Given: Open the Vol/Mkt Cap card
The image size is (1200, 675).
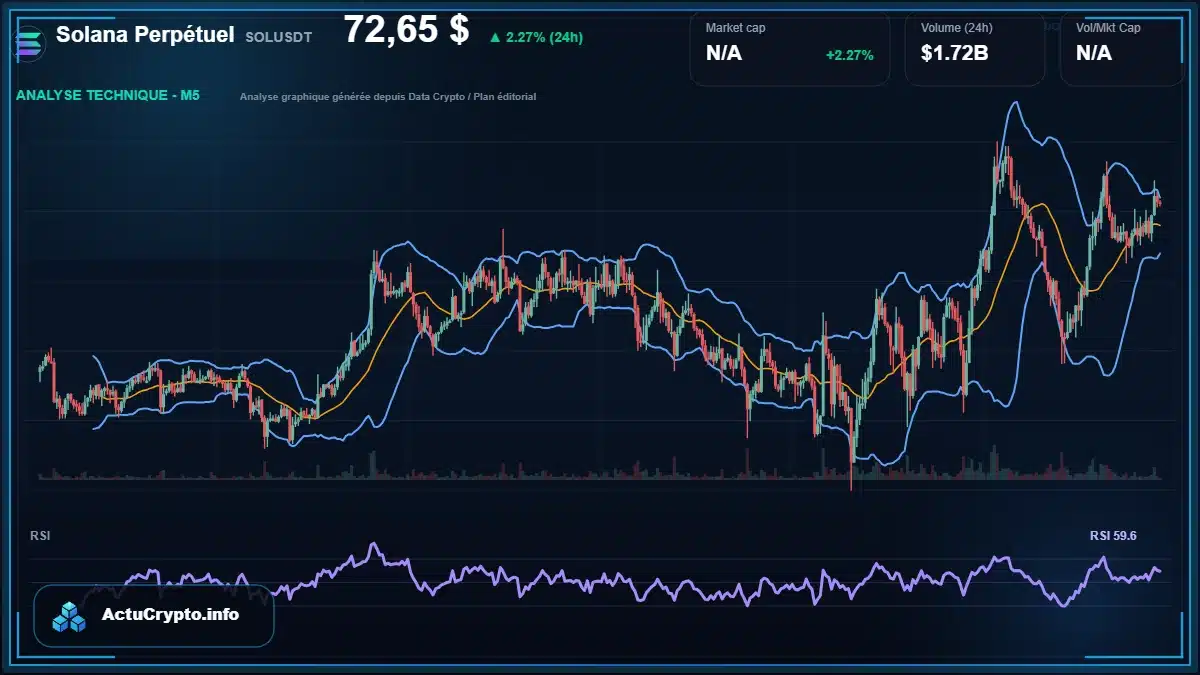Looking at the screenshot, I should pyautogui.click(x=1122, y=48).
